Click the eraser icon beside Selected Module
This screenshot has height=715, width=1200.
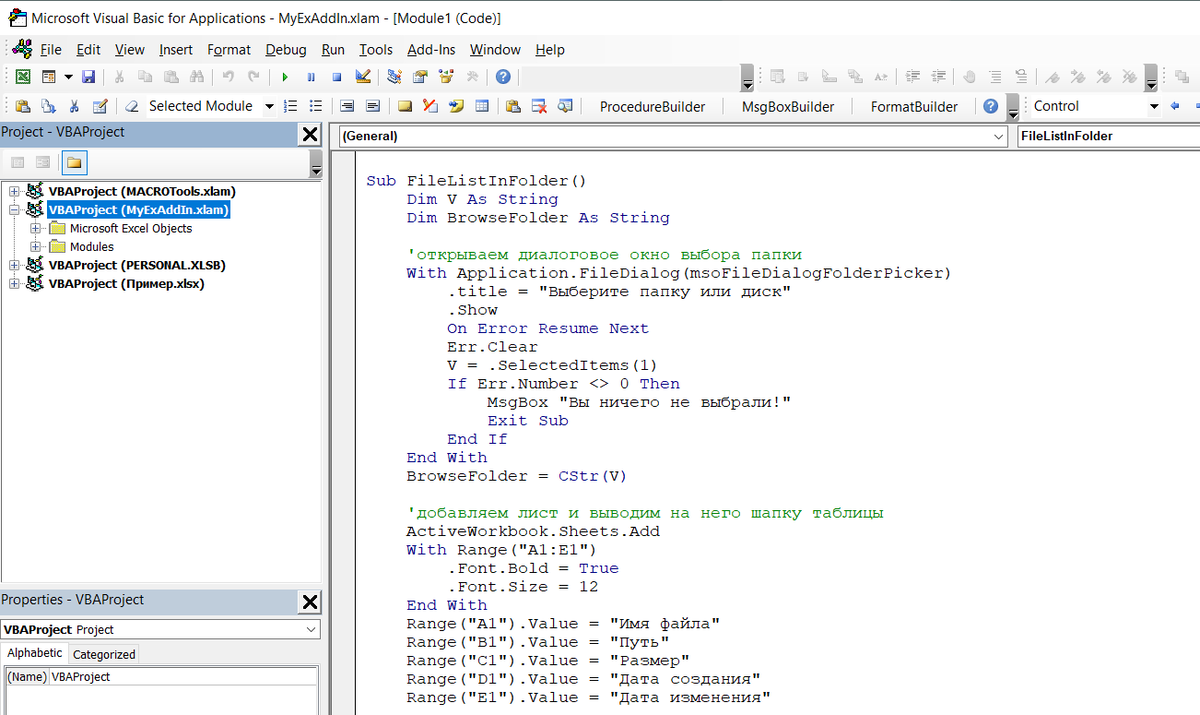pyautogui.click(x=132, y=106)
